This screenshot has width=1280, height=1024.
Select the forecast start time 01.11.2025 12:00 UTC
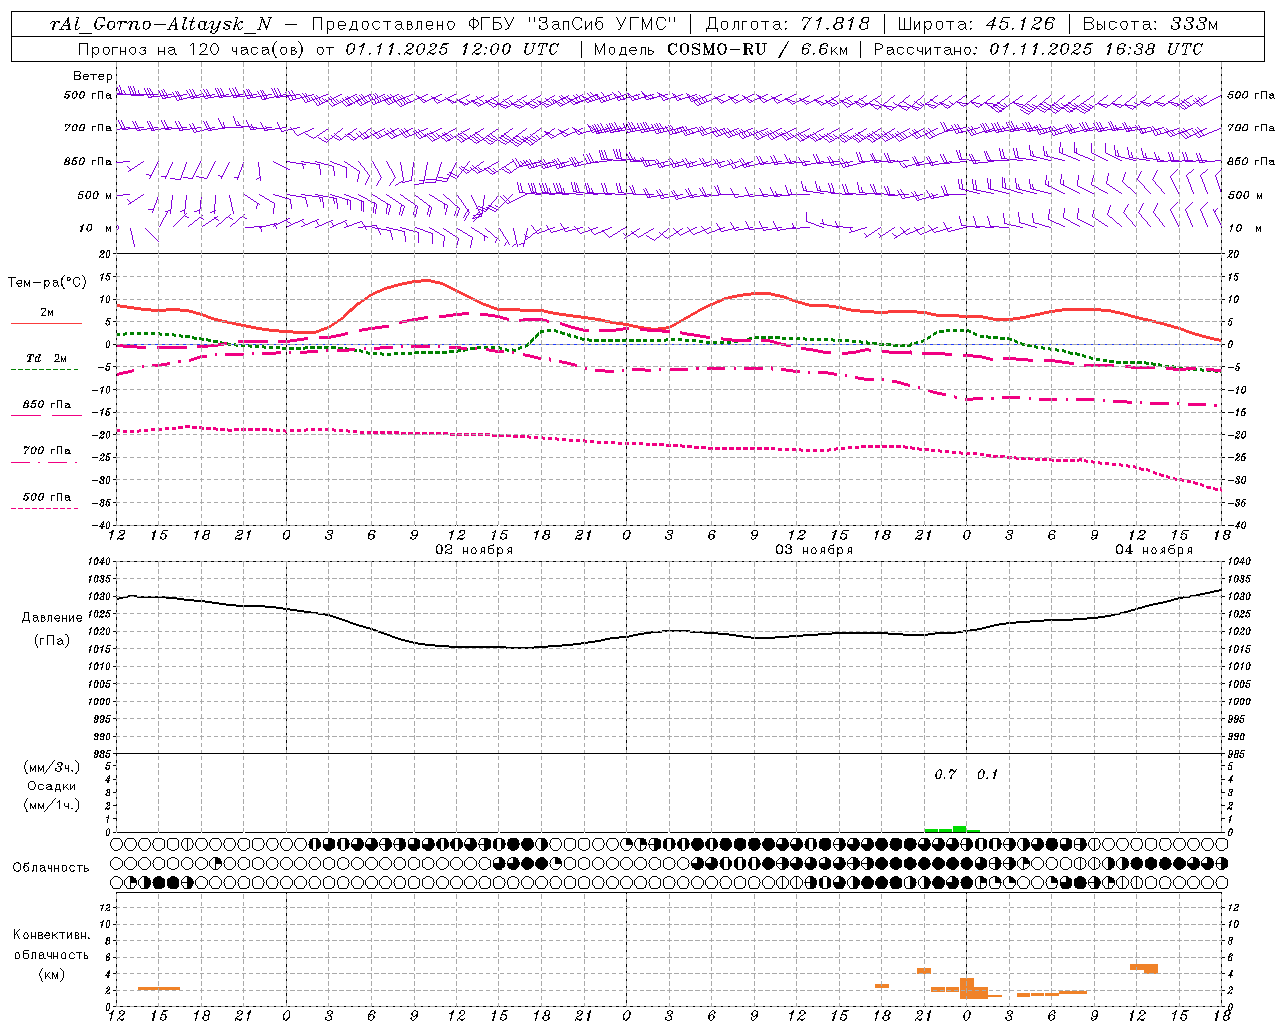coord(452,49)
